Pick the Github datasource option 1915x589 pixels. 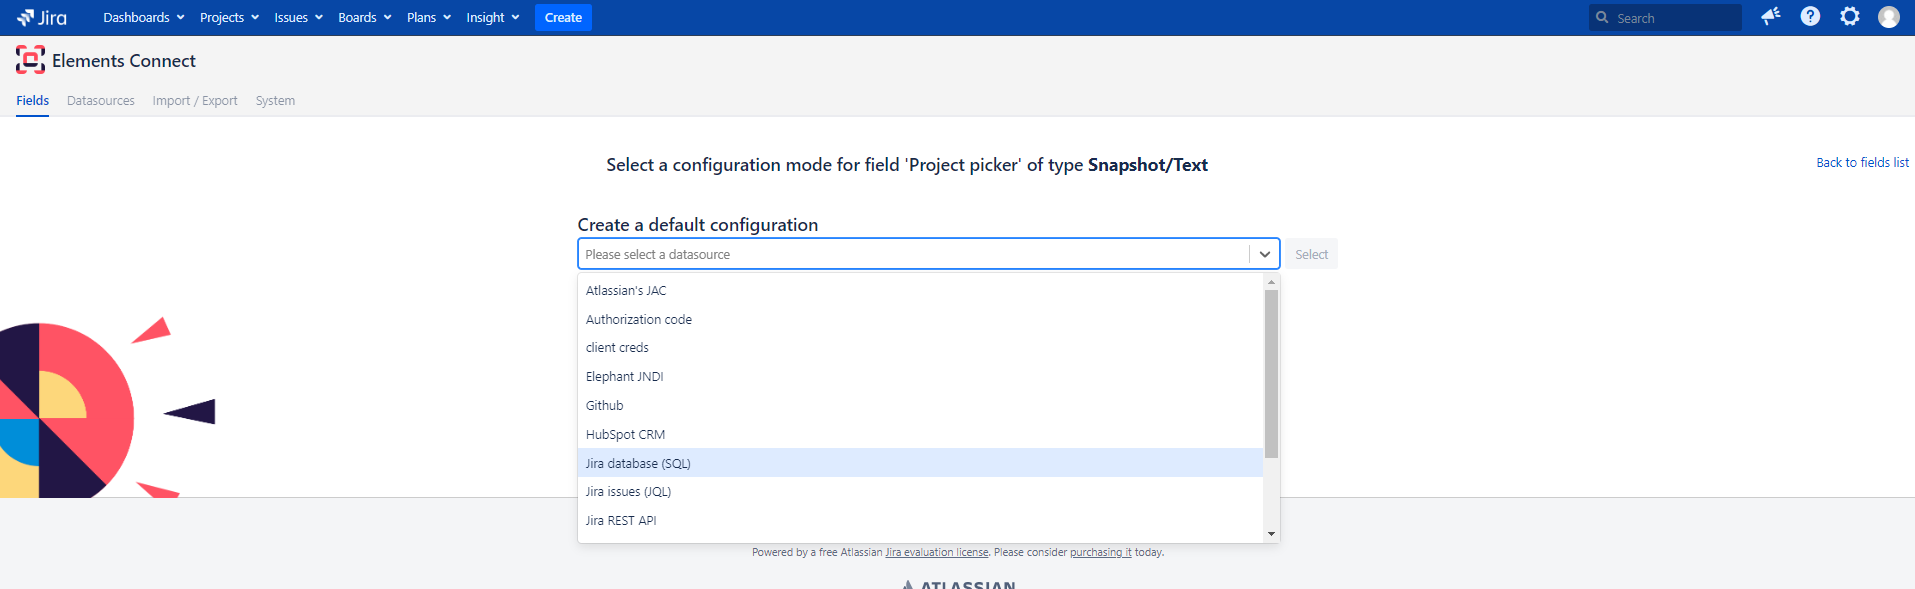(605, 406)
